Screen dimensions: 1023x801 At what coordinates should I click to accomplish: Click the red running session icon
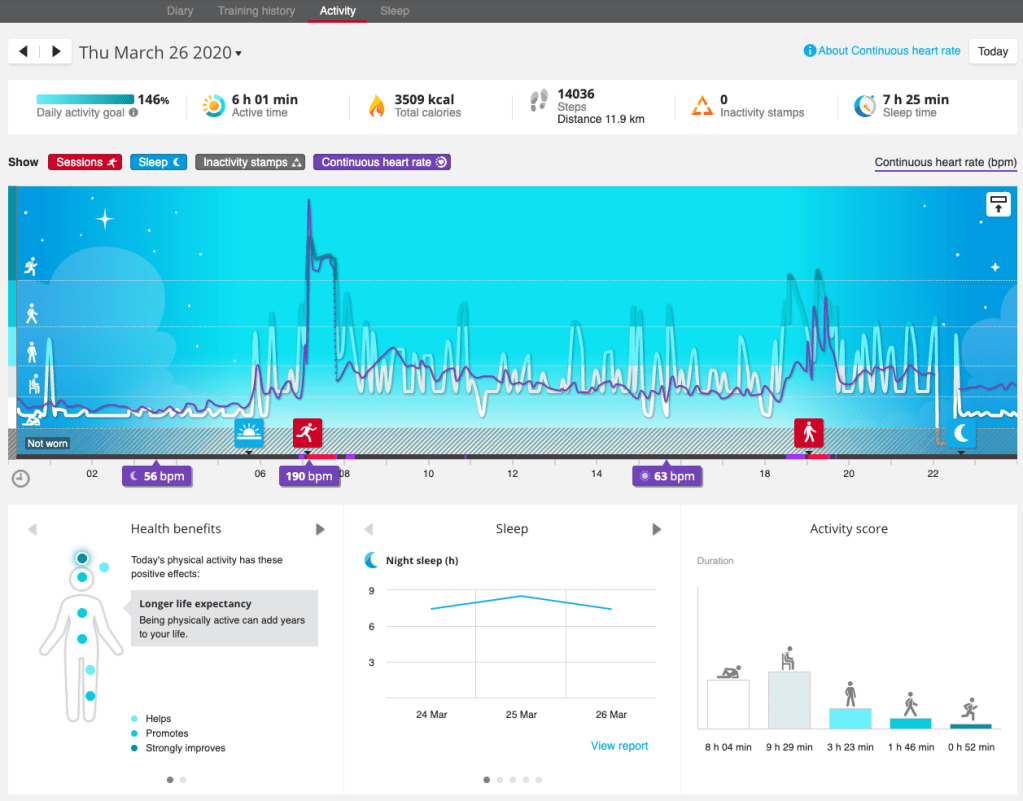[307, 432]
